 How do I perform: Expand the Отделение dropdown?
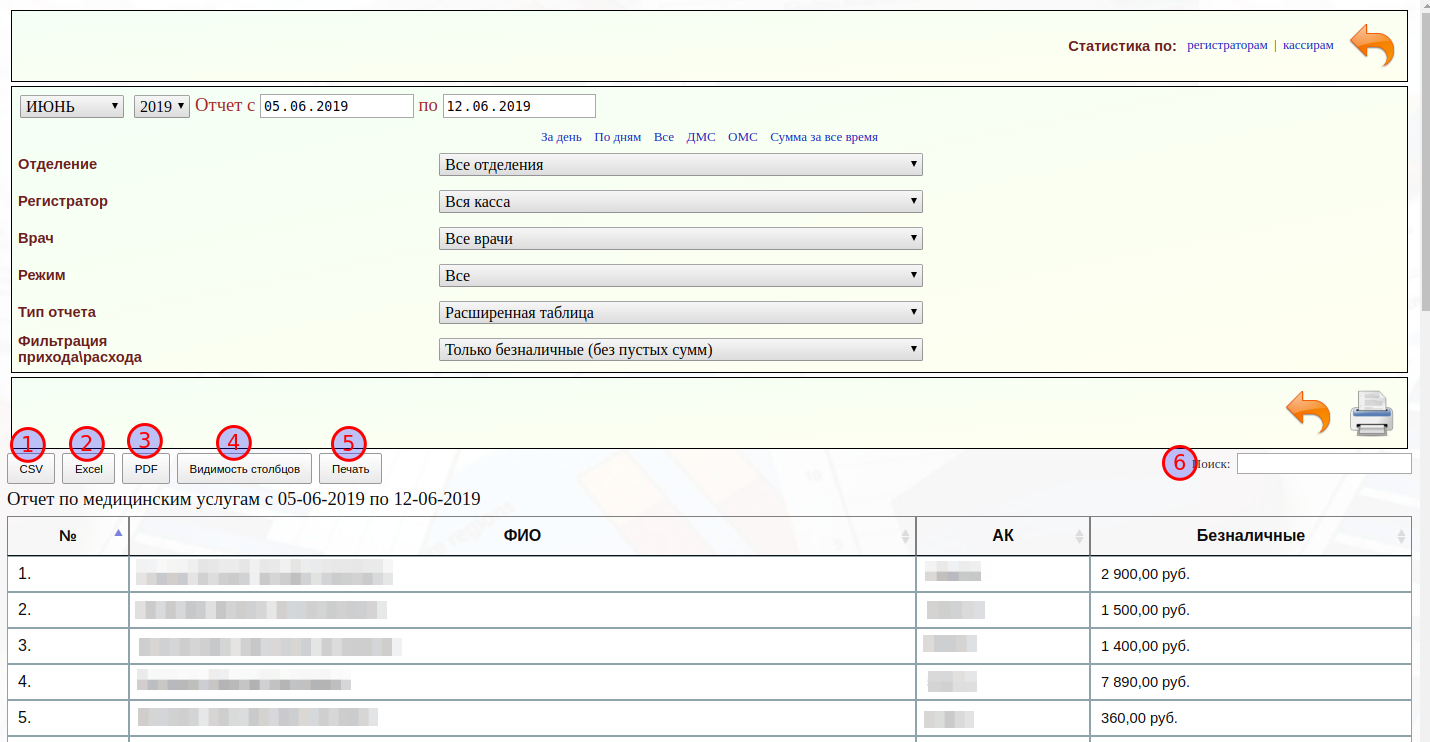click(x=680, y=165)
